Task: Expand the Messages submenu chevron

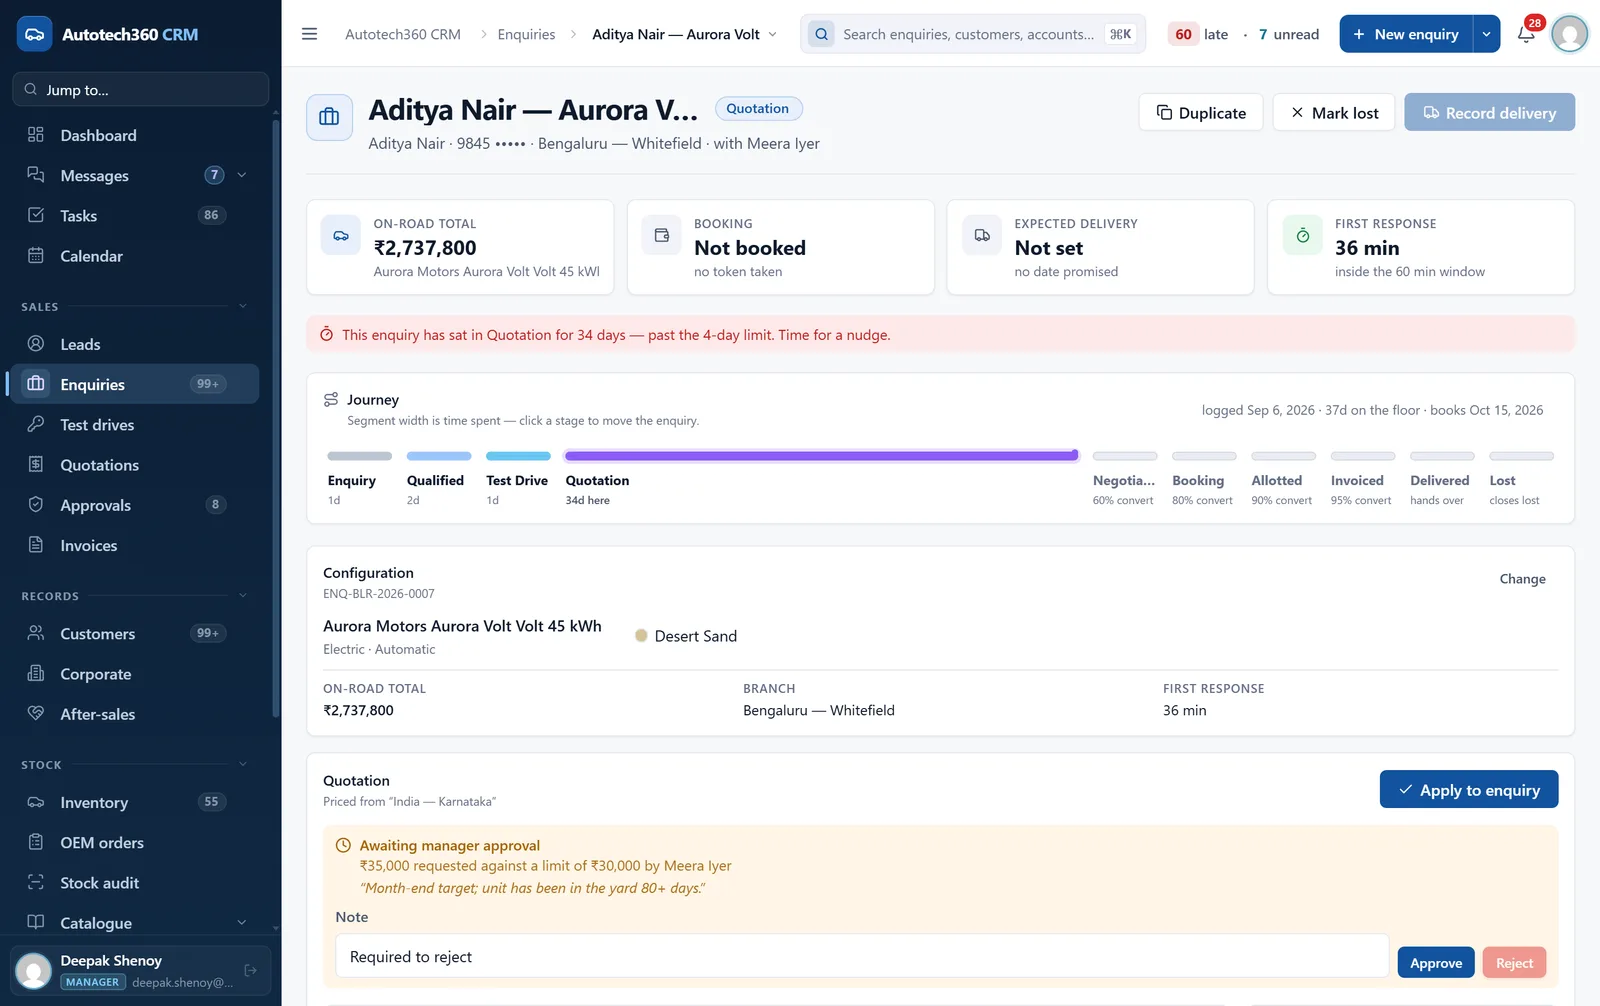Action: pyautogui.click(x=242, y=175)
